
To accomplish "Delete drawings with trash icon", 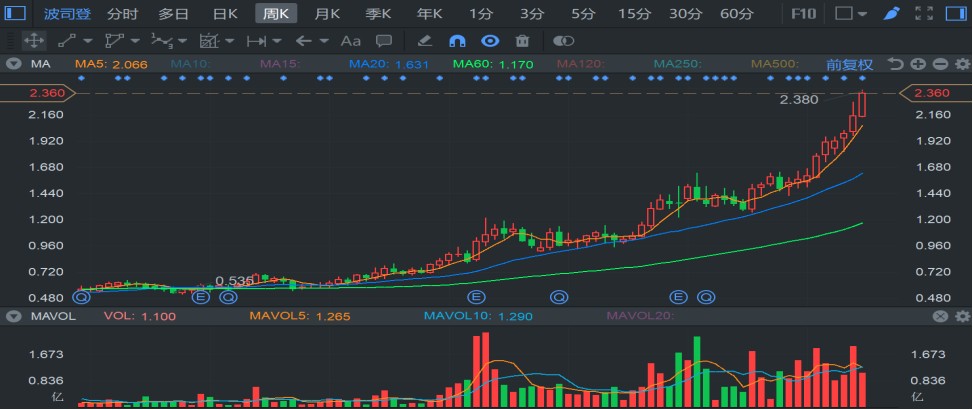I will [x=522, y=42].
